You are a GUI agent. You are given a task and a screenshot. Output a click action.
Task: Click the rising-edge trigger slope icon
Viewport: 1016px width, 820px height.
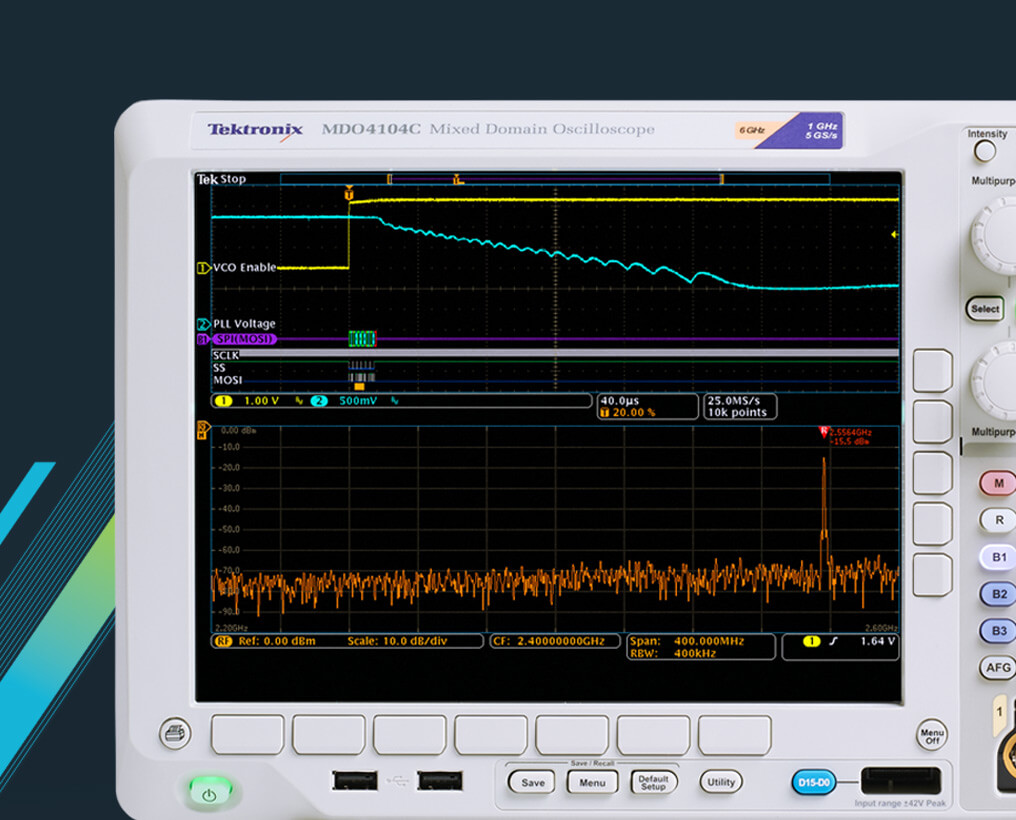pos(833,641)
